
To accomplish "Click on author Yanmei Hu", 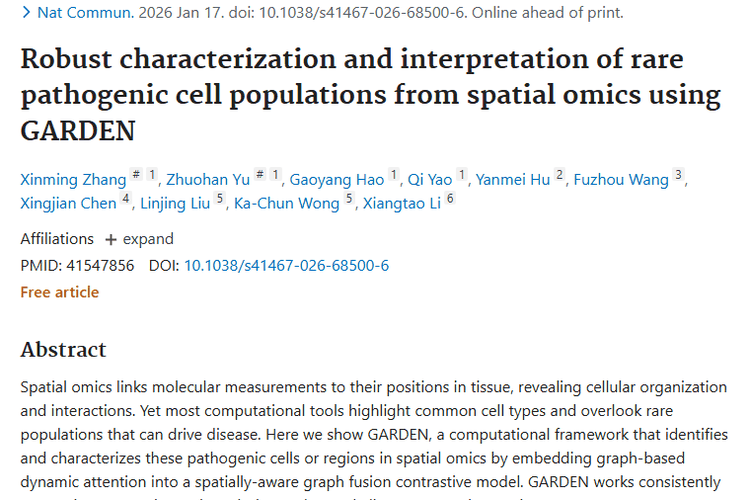I will [x=512, y=180].
